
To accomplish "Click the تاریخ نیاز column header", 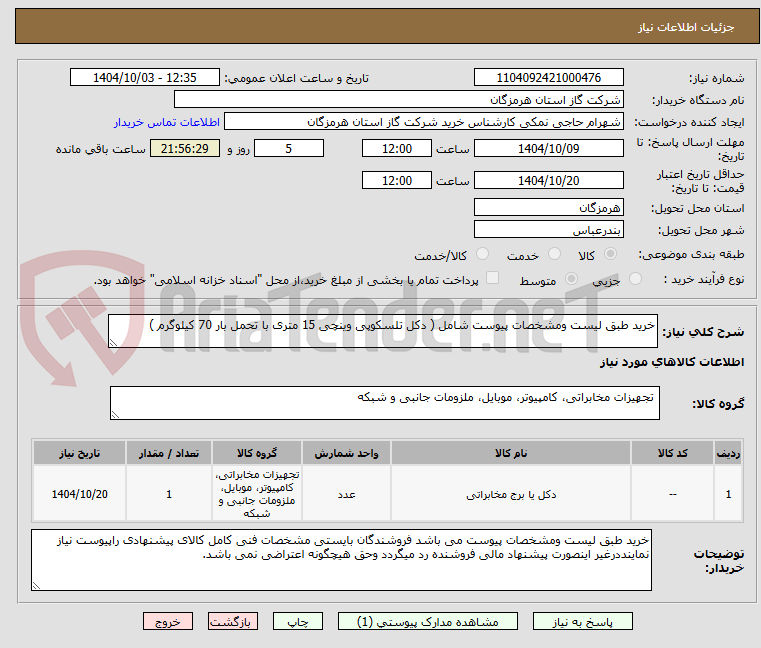I will coord(80,453).
